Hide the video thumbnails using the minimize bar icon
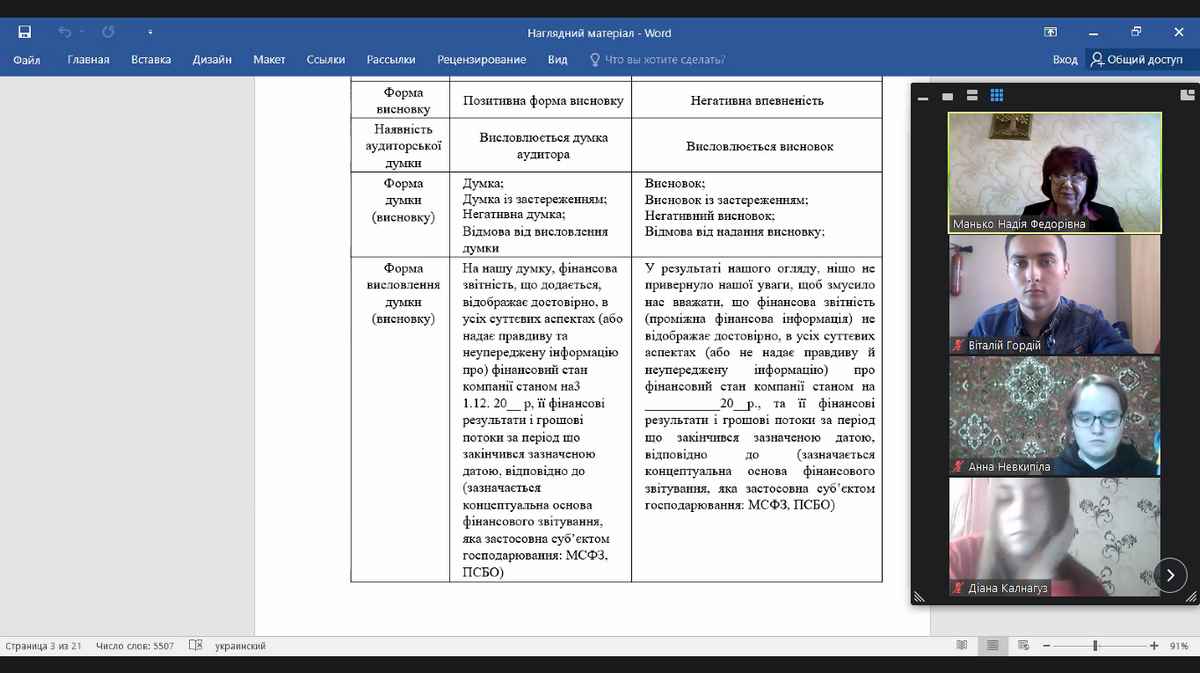This screenshot has width=1200, height=673. pos(922,97)
